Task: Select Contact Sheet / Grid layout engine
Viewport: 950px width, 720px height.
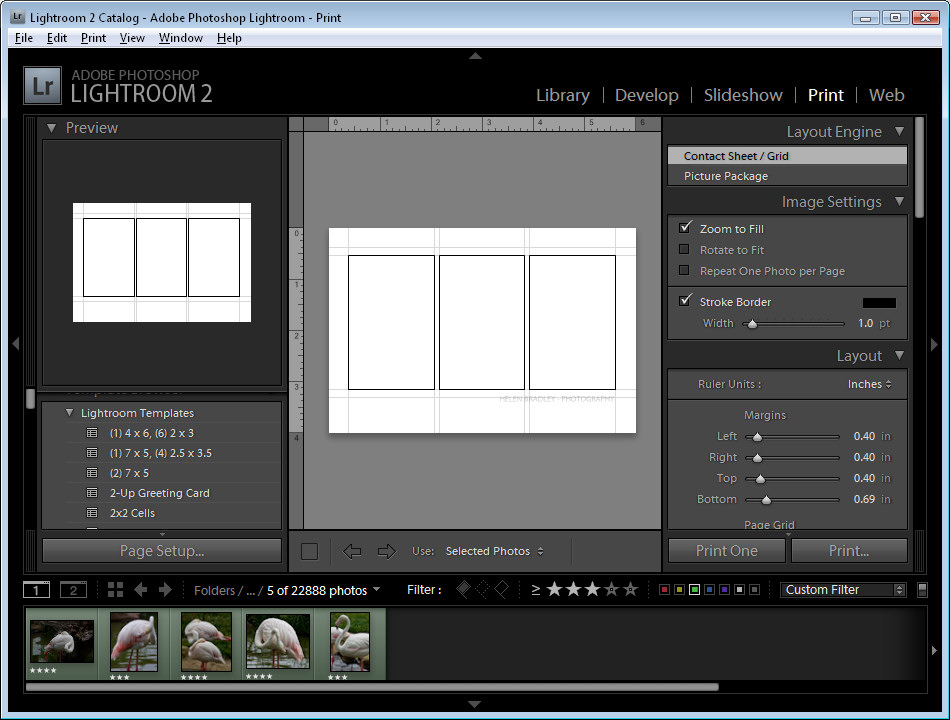Action: pyautogui.click(x=787, y=156)
